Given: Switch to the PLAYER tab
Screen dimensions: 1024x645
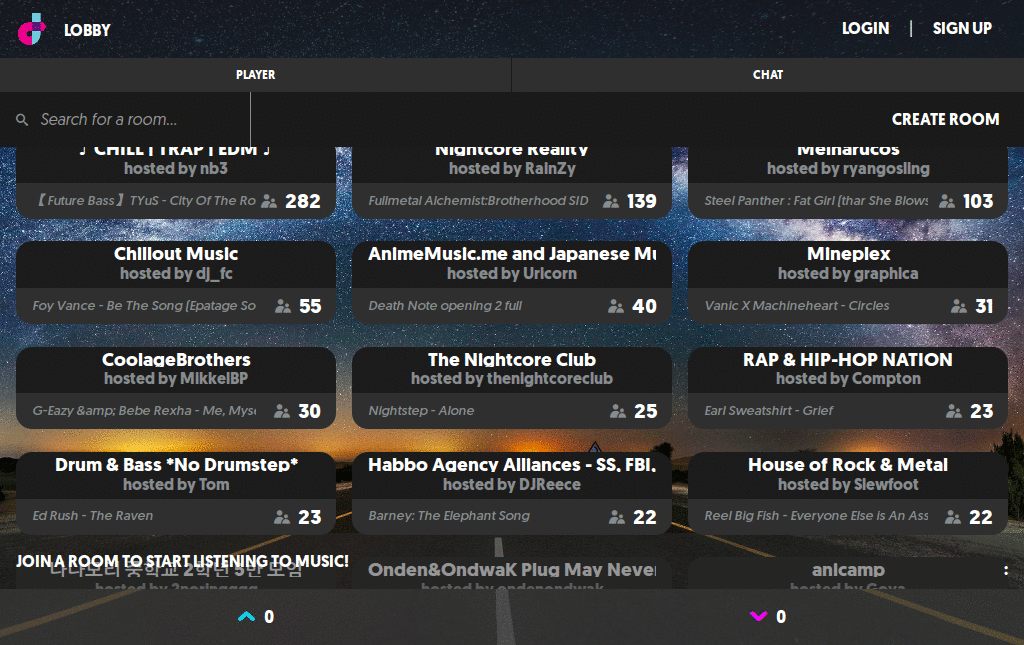Looking at the screenshot, I should tap(255, 75).
